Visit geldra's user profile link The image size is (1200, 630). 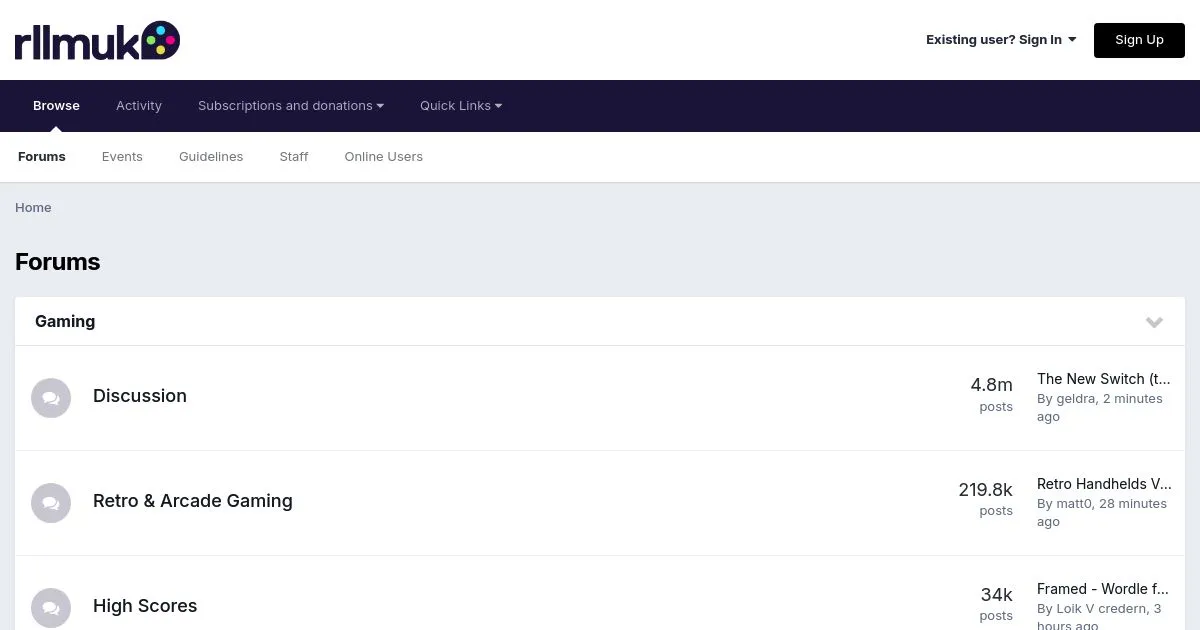click(x=1076, y=399)
